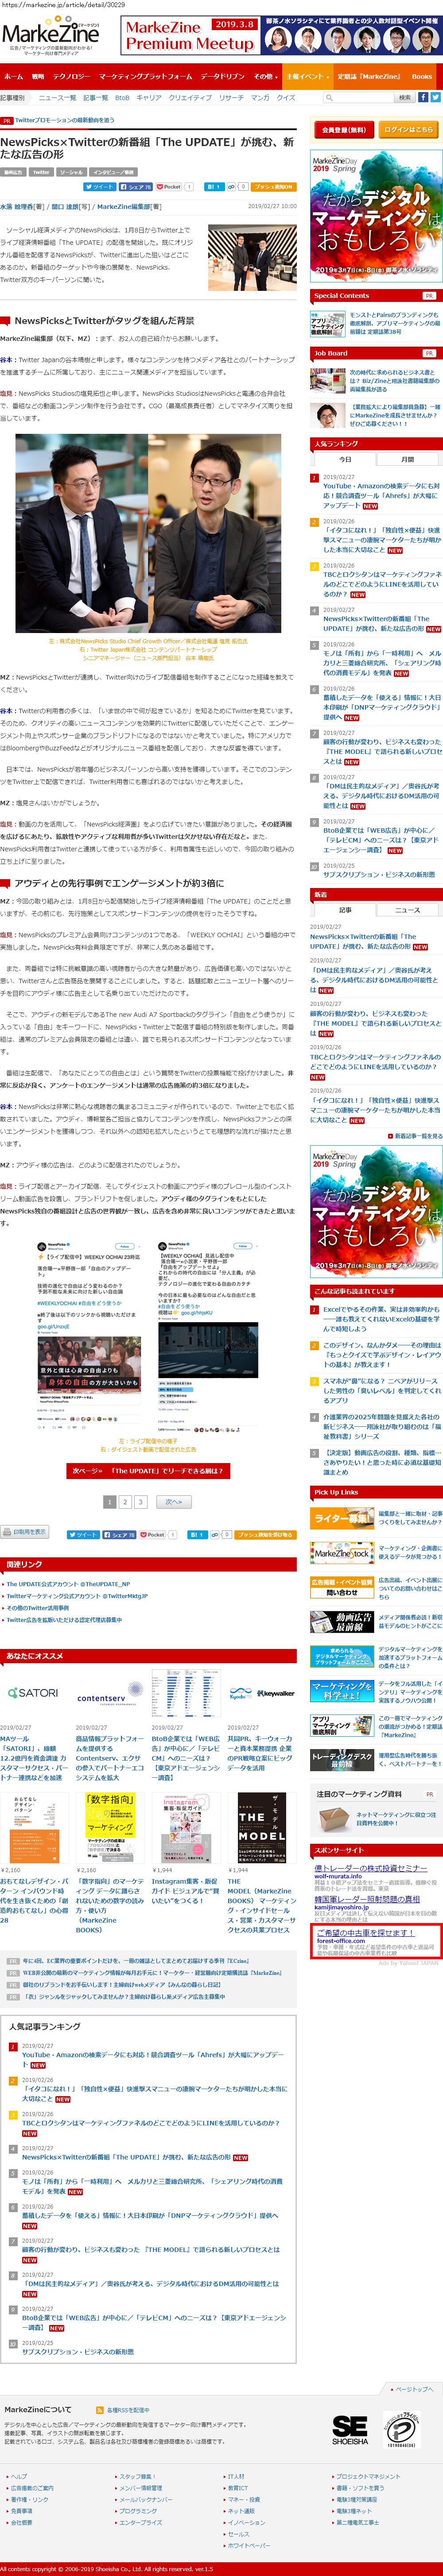
Task: Click the ライター募集 banner in Pick Up Links
Action: [342, 1519]
